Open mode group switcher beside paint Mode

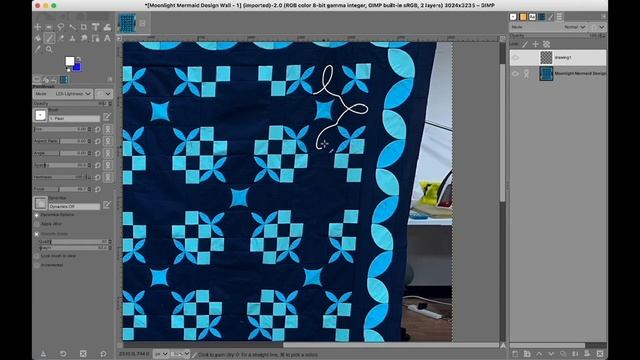[x=104, y=94]
